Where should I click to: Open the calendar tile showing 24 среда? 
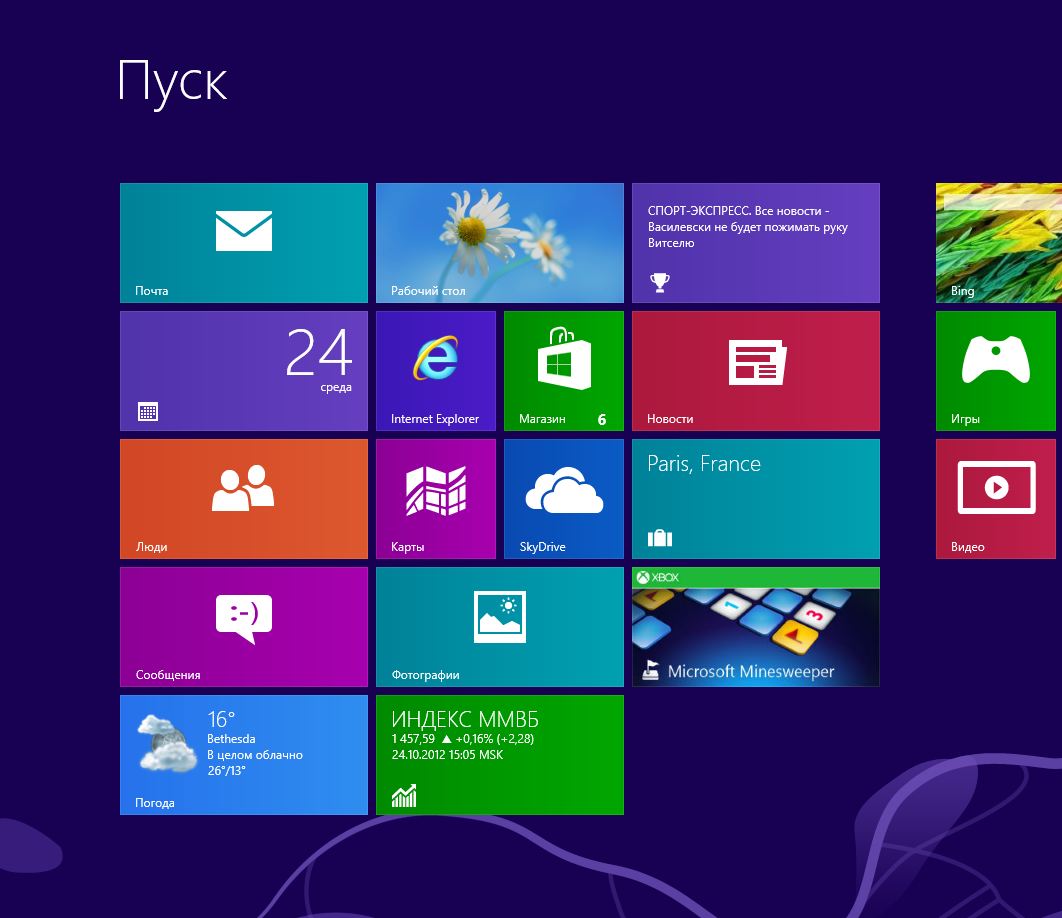tap(244, 371)
